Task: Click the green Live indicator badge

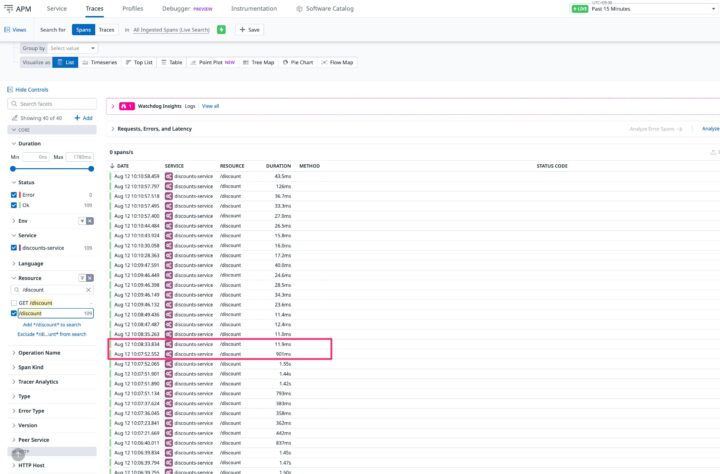Action: pos(579,9)
